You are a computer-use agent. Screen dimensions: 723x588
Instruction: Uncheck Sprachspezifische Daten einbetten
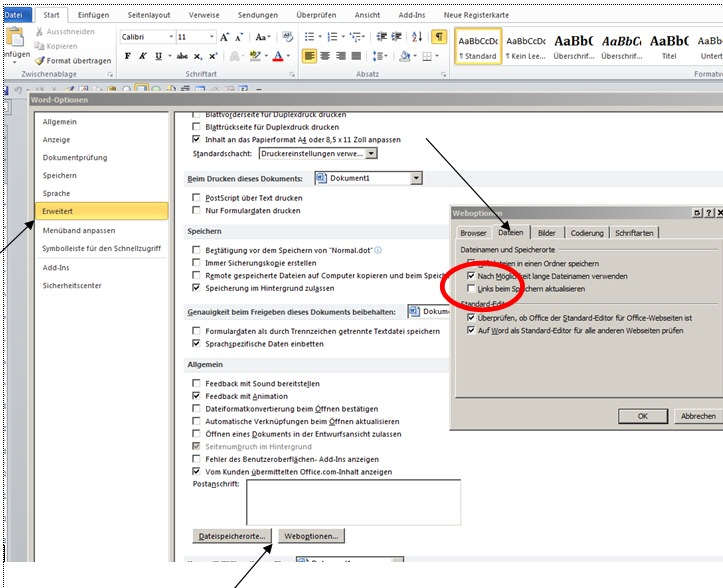196,343
